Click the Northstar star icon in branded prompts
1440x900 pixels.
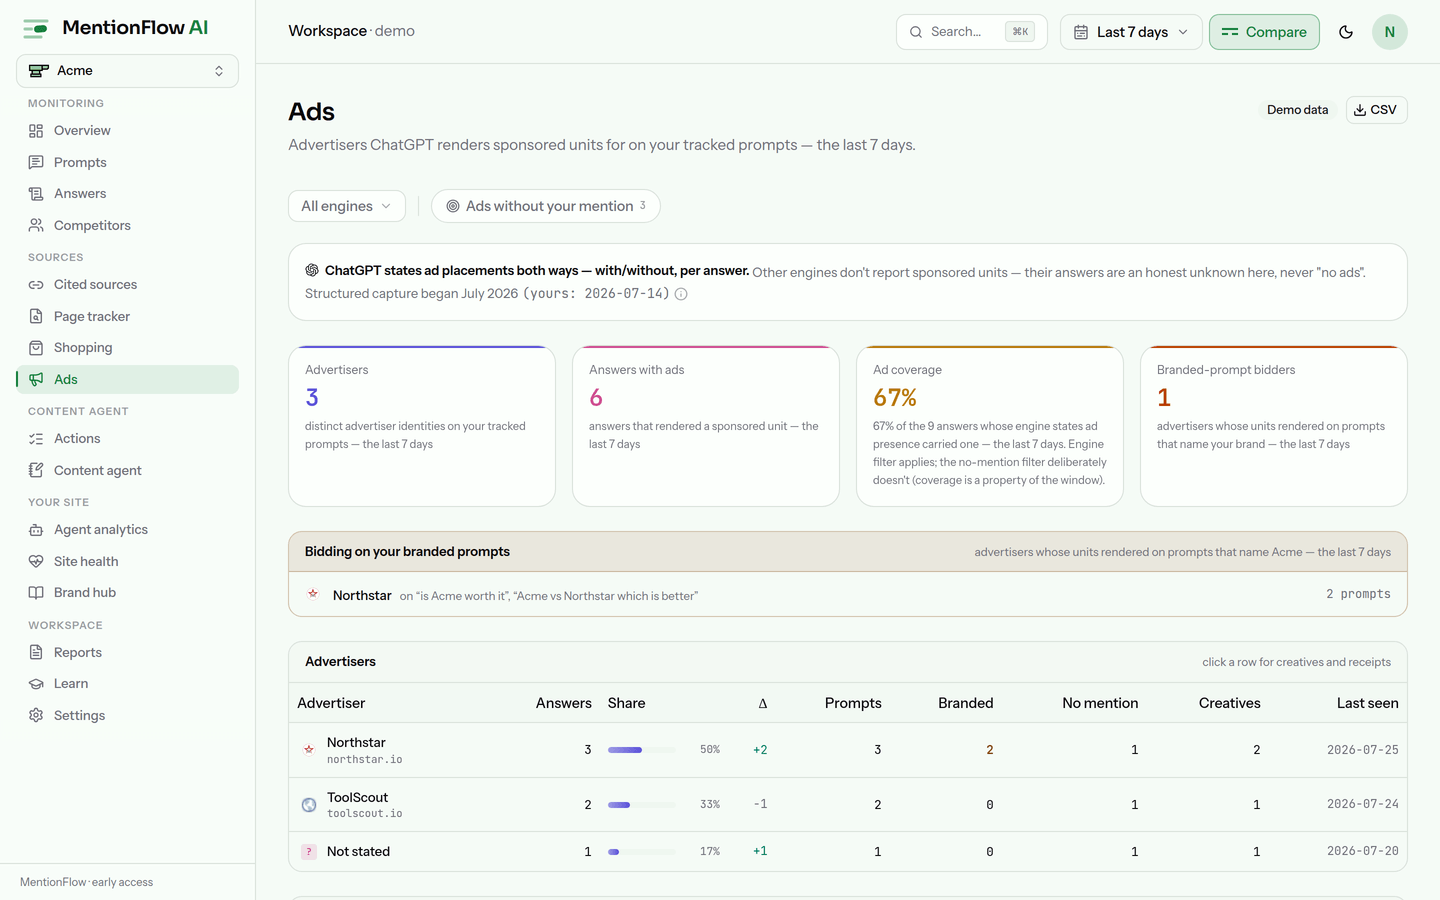coord(313,594)
